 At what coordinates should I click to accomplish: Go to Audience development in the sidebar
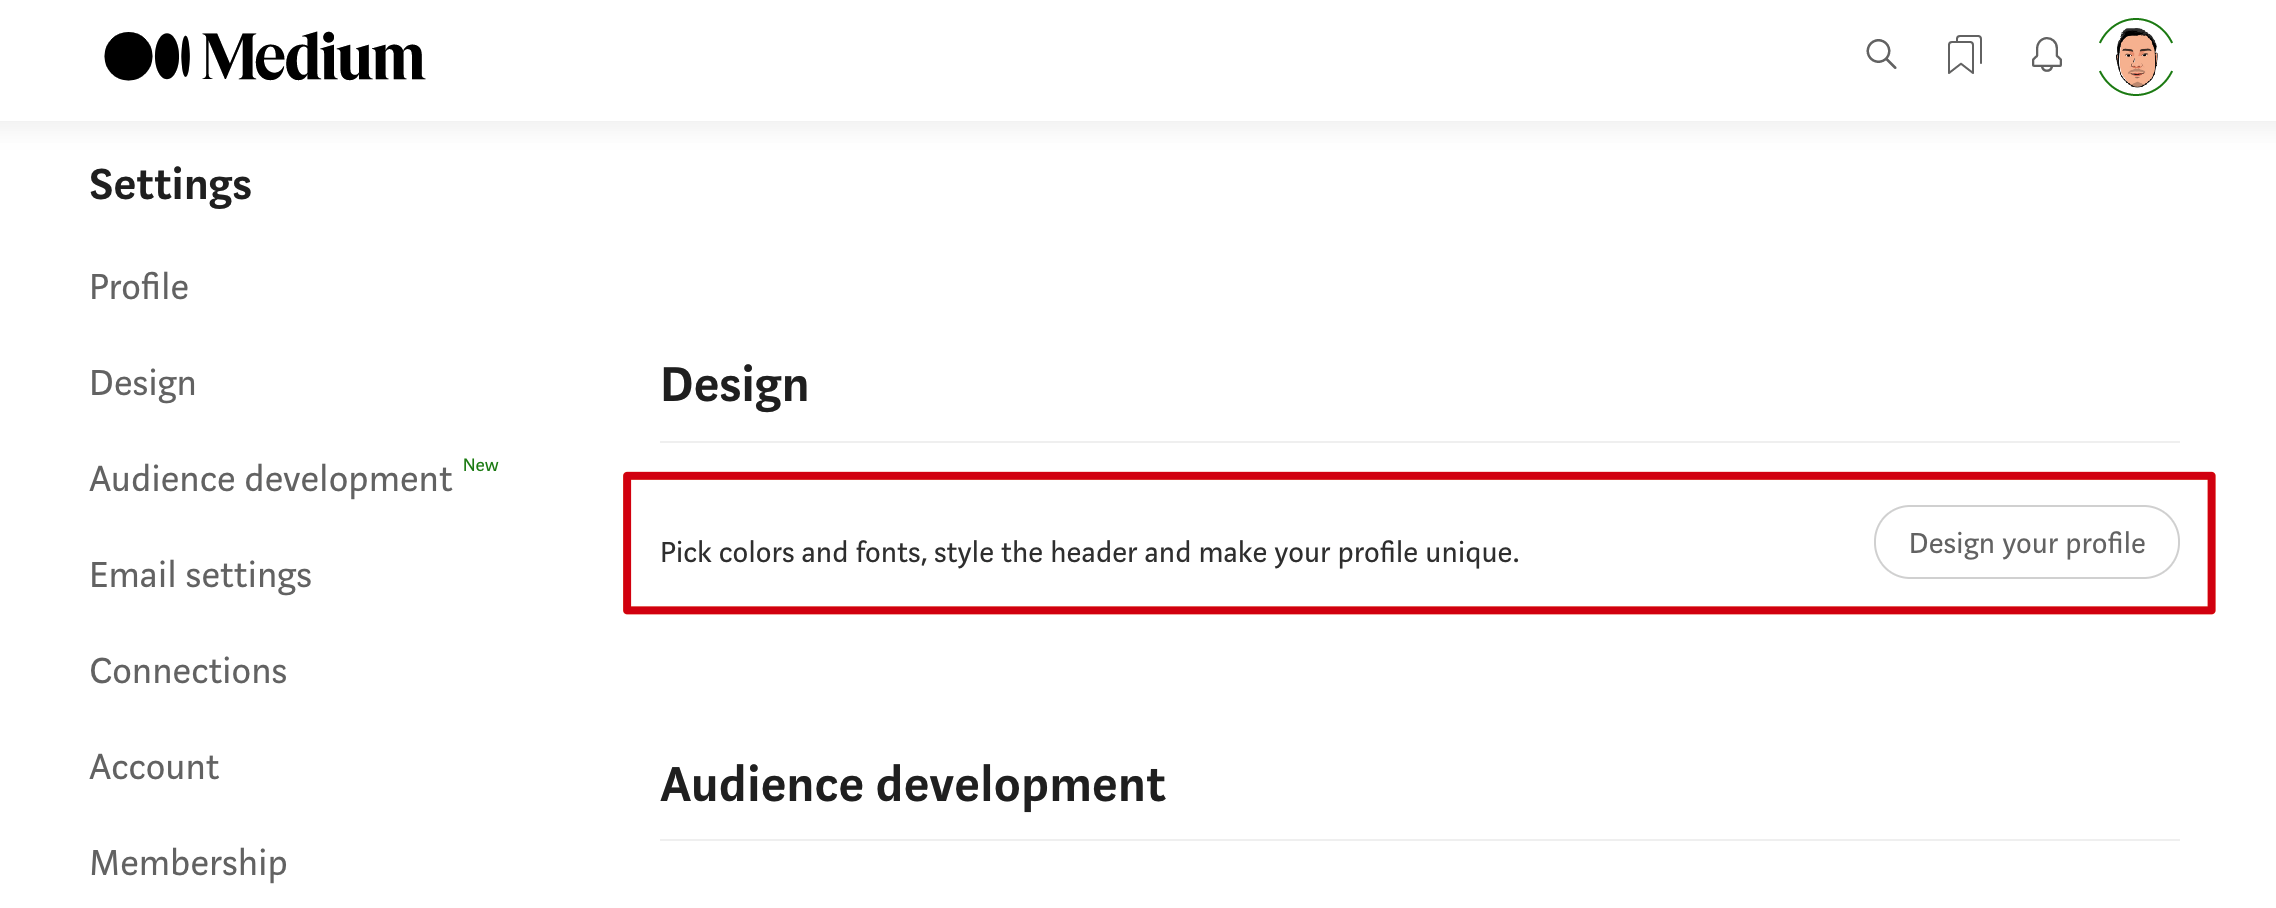(x=271, y=479)
